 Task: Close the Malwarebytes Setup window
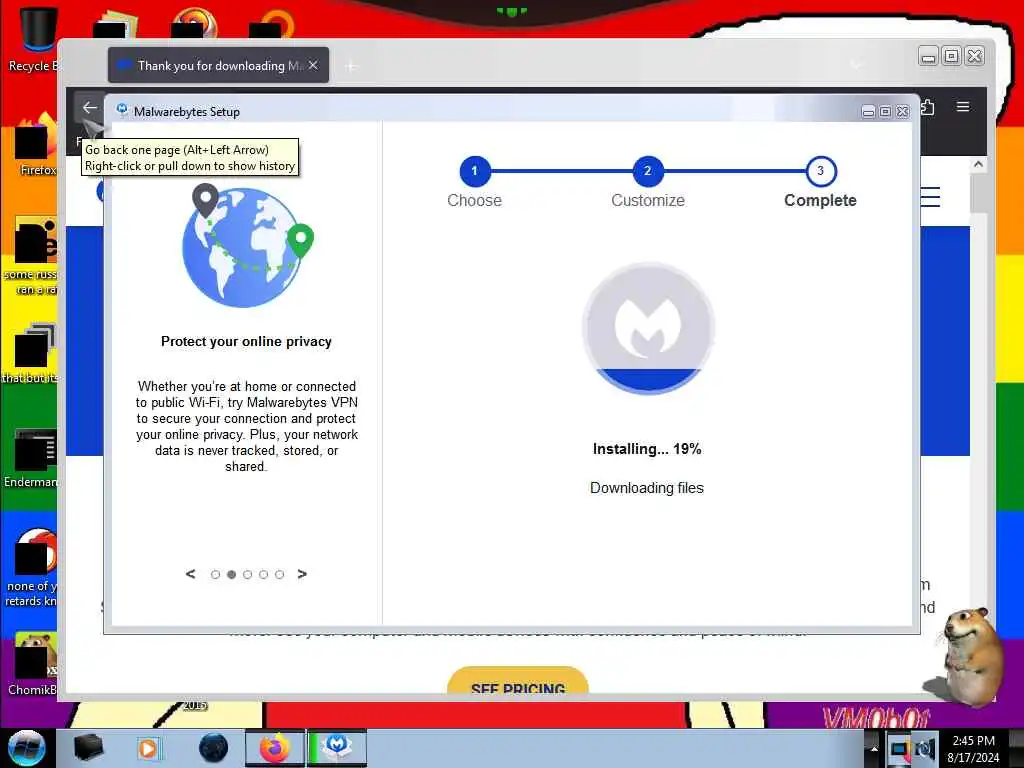[x=903, y=112]
